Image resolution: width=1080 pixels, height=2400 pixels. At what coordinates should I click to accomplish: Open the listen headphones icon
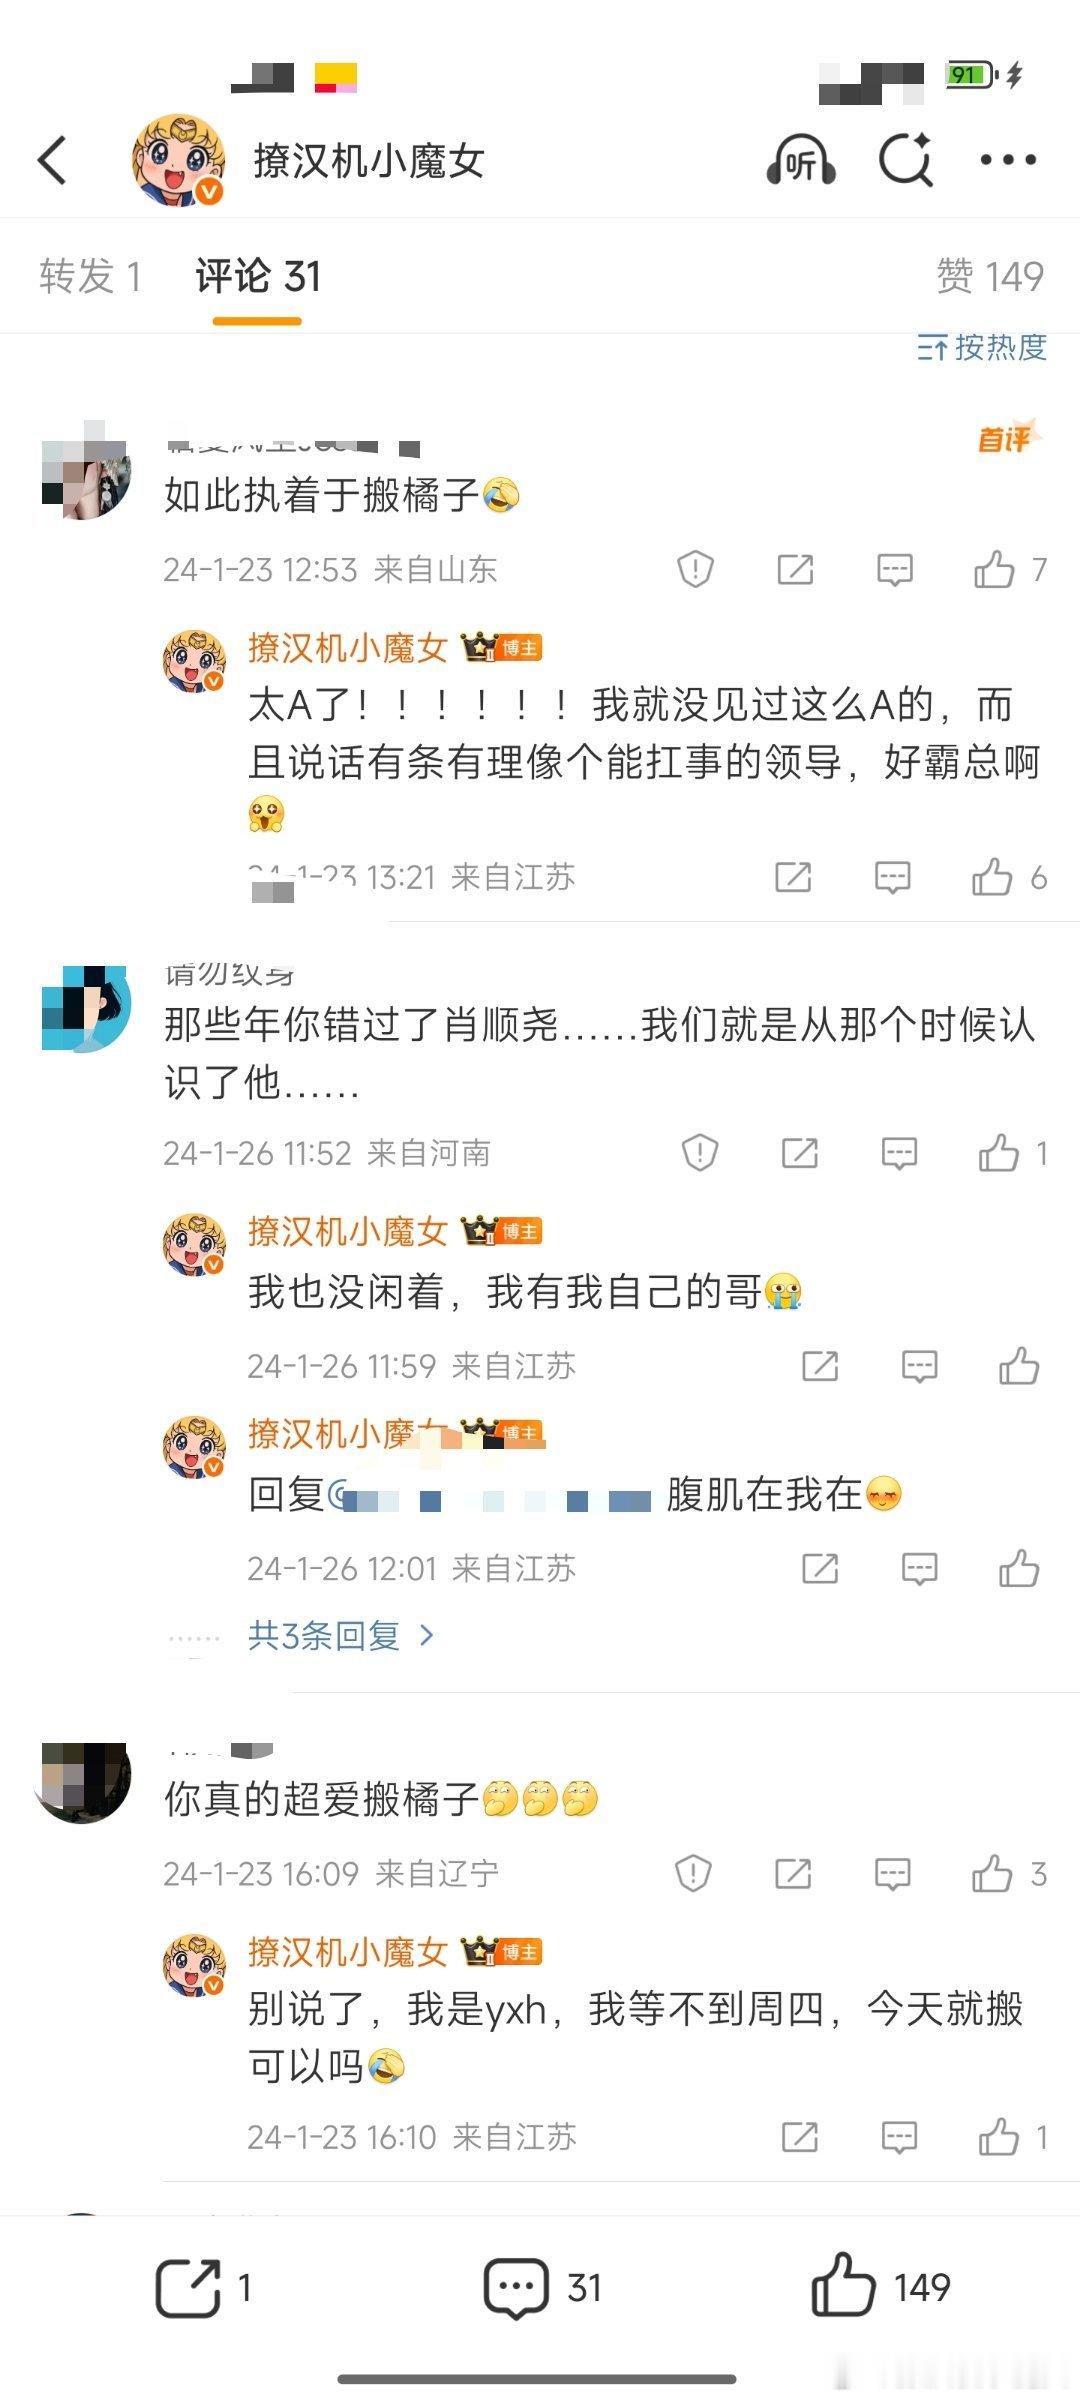(x=801, y=160)
